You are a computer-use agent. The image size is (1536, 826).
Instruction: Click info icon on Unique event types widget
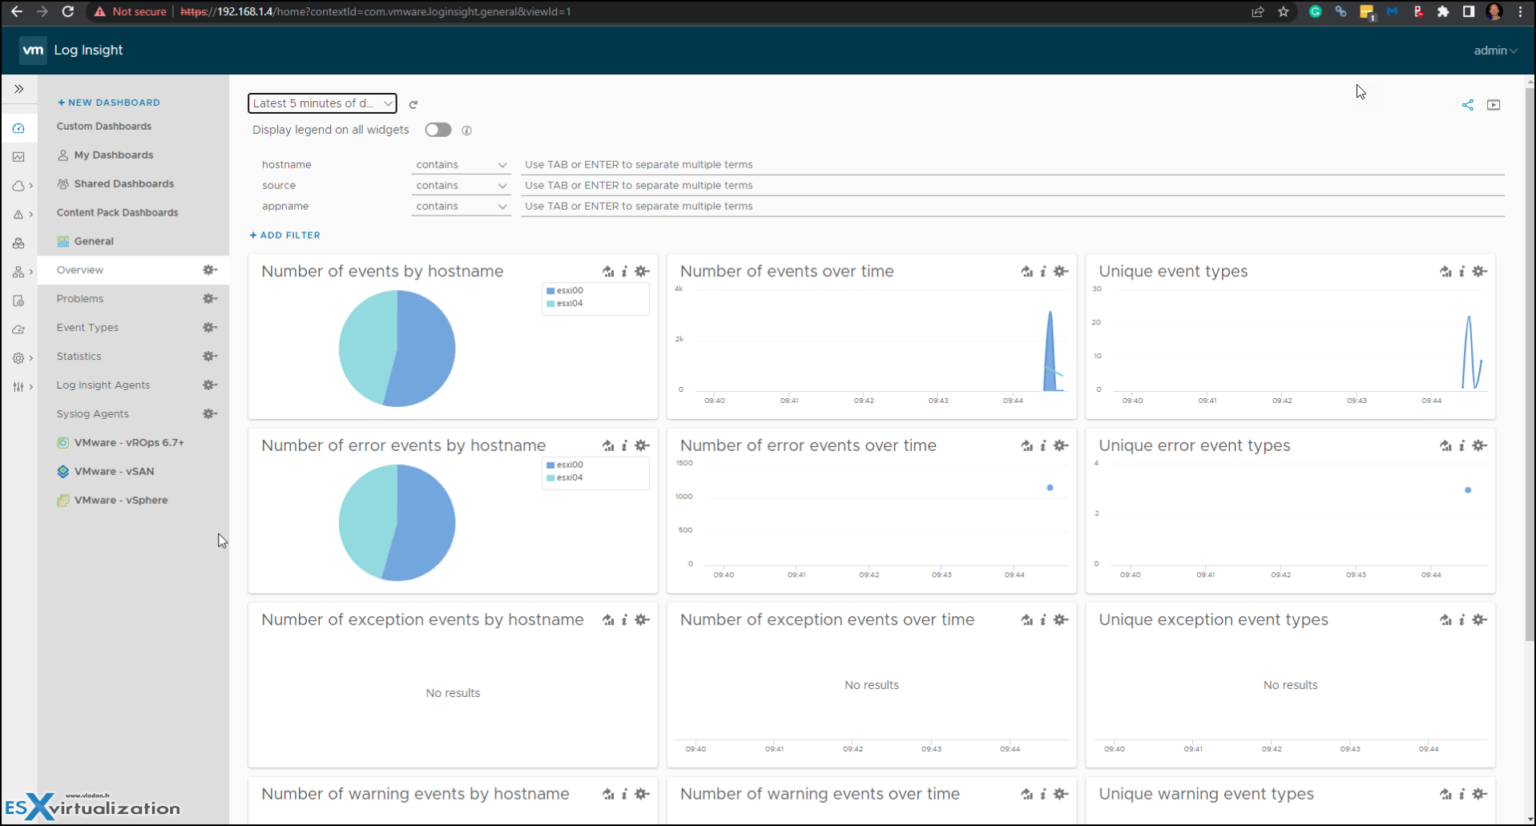[1461, 270]
